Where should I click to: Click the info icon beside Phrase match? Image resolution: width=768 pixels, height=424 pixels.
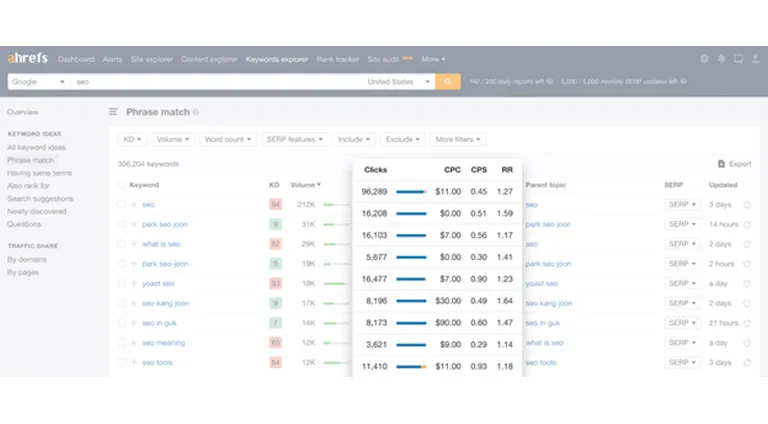(x=196, y=112)
